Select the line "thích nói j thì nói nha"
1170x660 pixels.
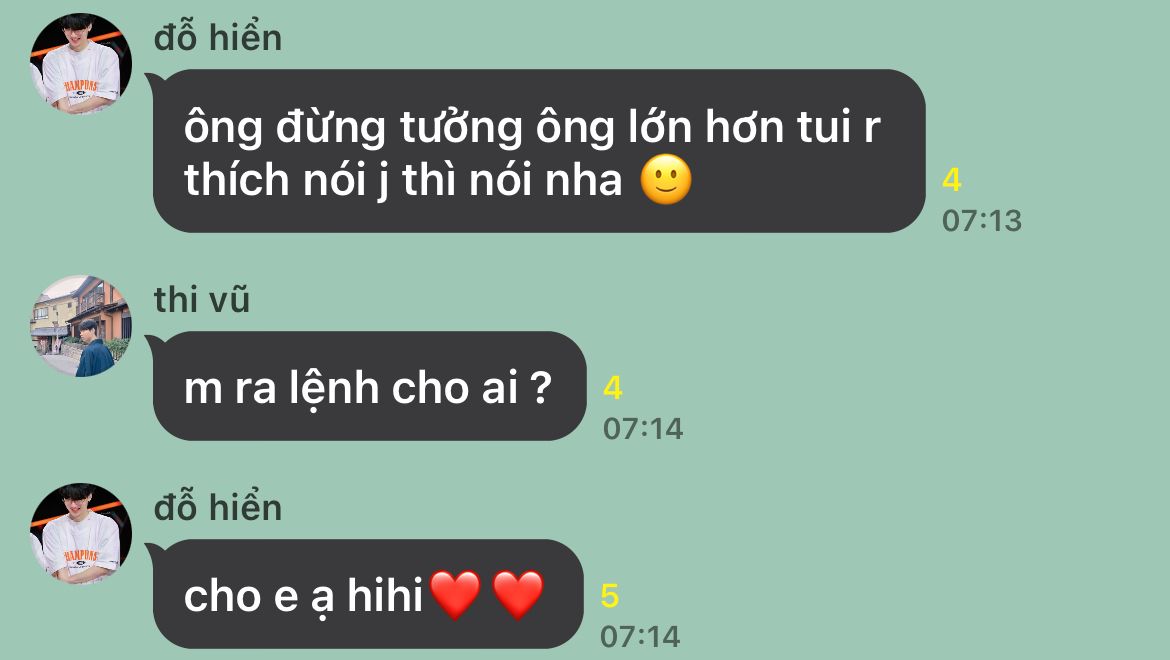(x=403, y=180)
